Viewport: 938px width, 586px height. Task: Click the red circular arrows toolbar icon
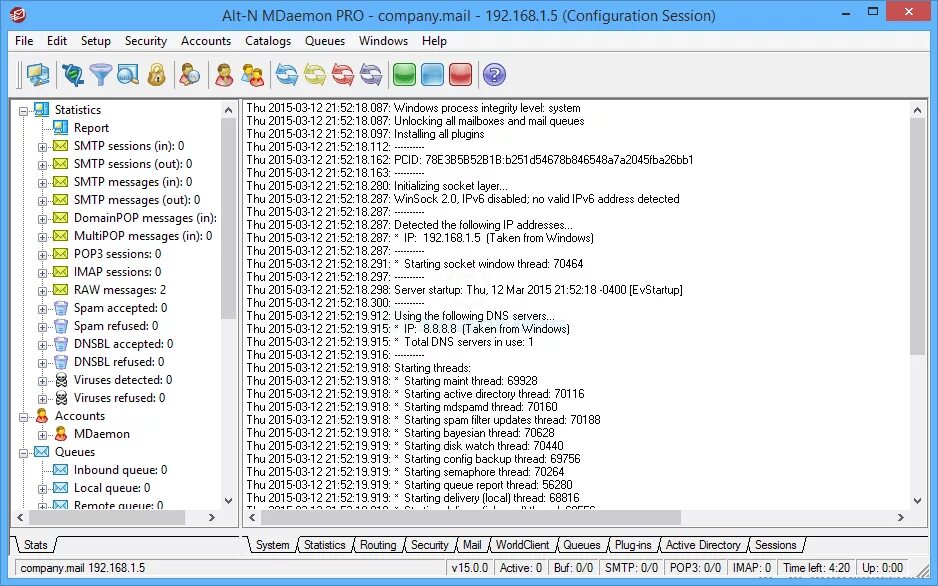pyautogui.click(x=343, y=75)
